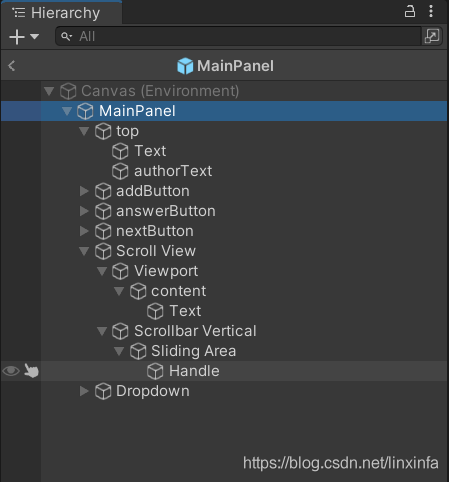
Task: Select the MainPanel prefab header title
Action: (x=235, y=66)
